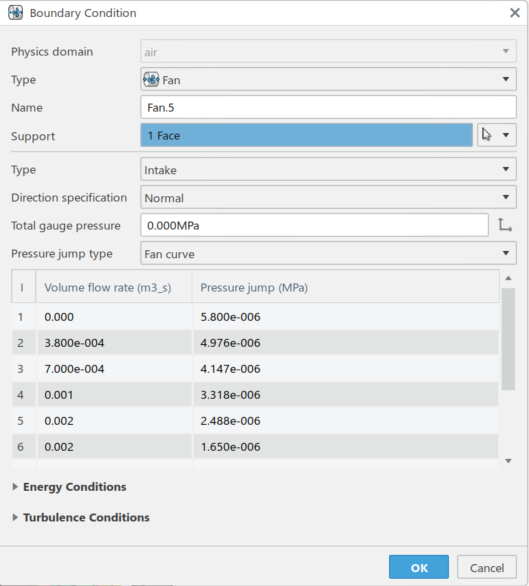Click OK to confirm boundary condition
The image size is (529, 586).
[x=419, y=567]
